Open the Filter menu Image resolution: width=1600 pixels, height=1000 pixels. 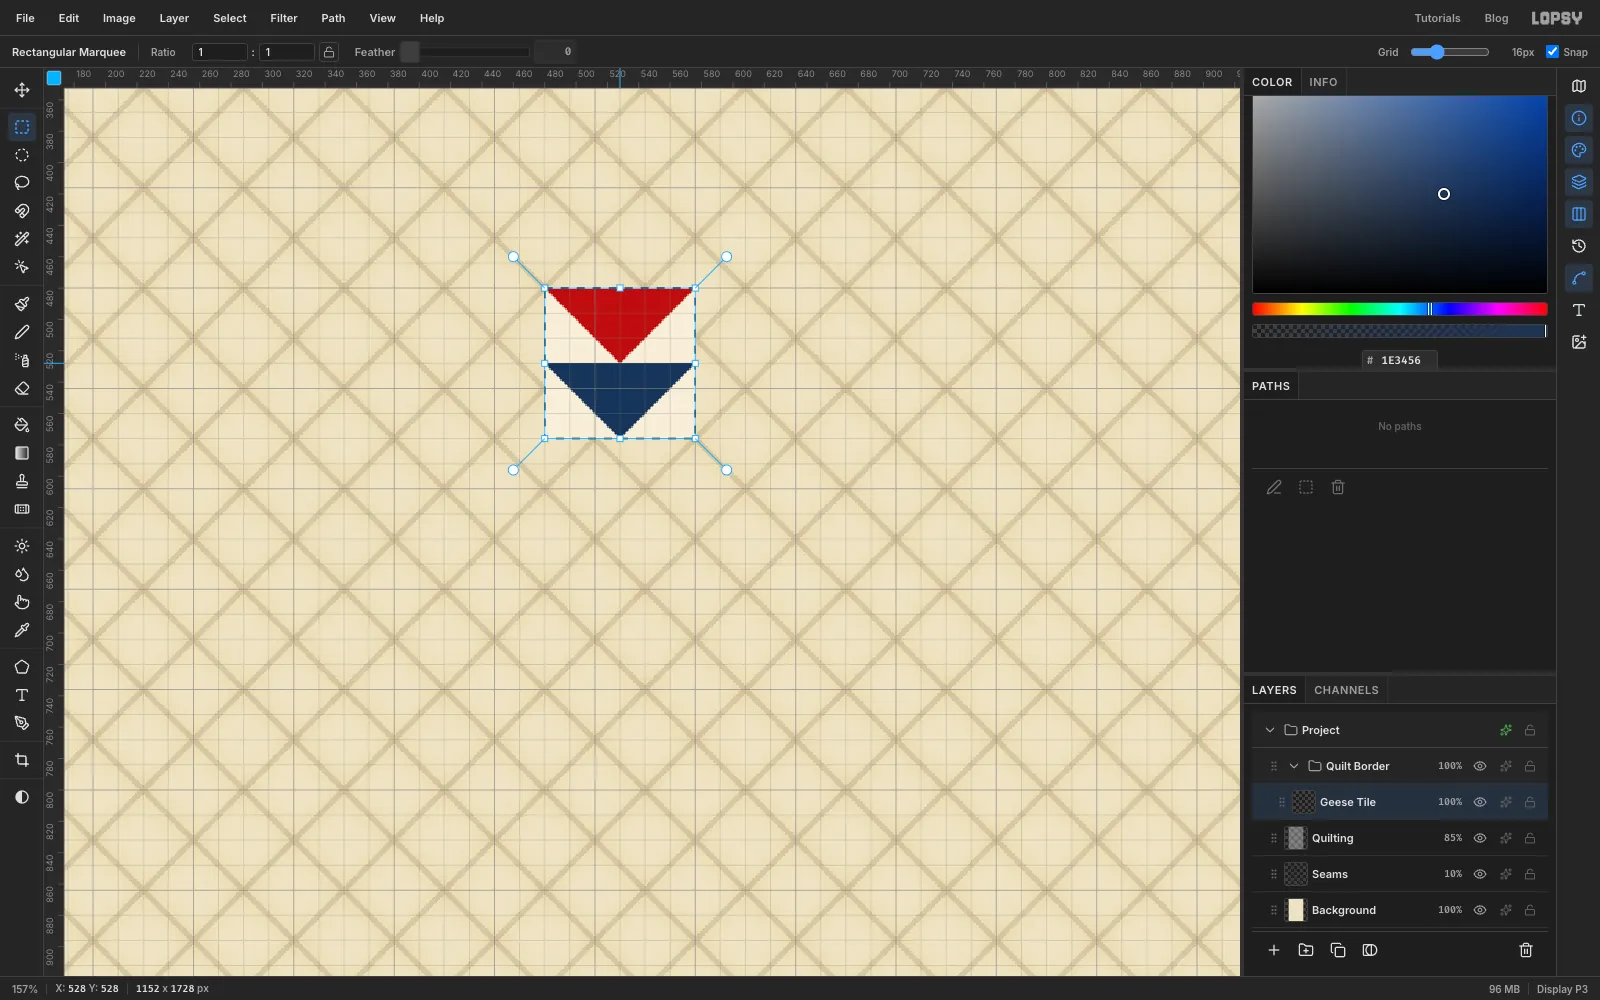pos(284,18)
